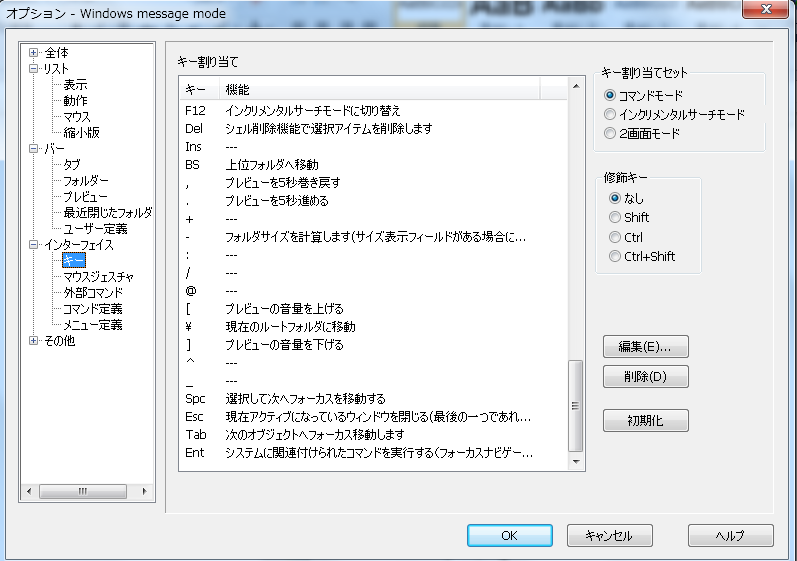Collapse the インターフェイス tree node

click(34, 244)
